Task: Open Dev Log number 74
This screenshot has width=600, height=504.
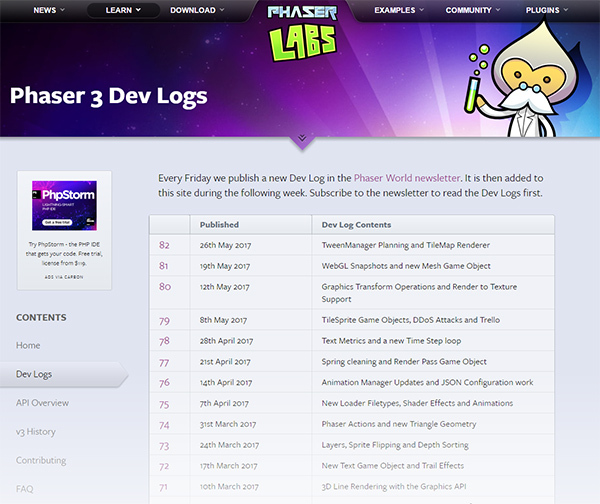Action: coord(164,425)
